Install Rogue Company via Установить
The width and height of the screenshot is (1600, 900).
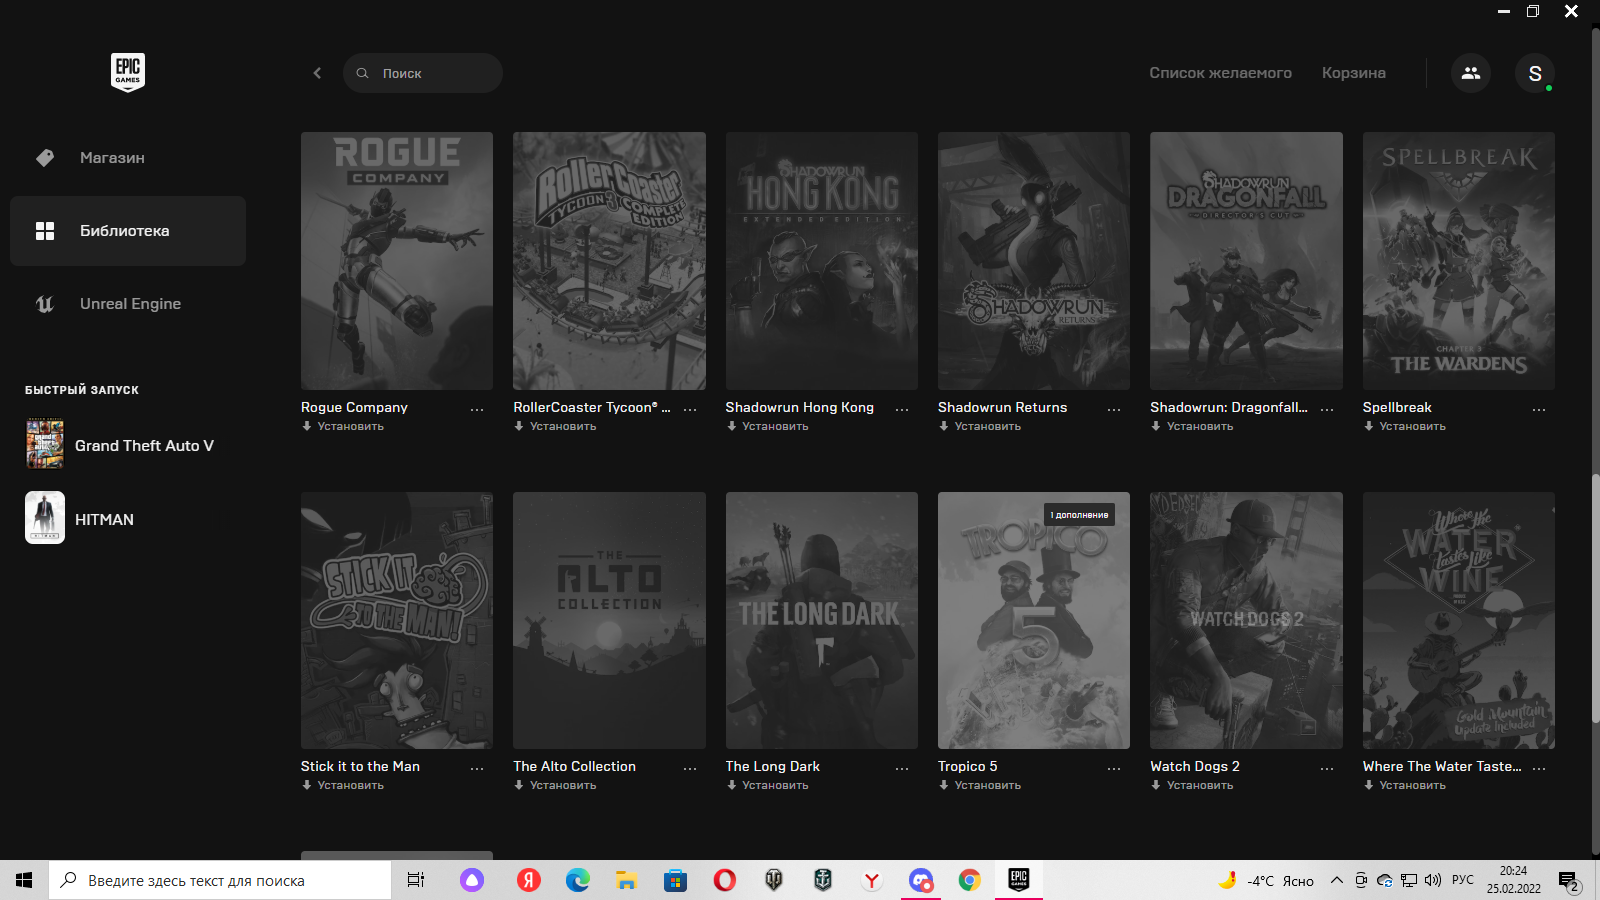343,427
